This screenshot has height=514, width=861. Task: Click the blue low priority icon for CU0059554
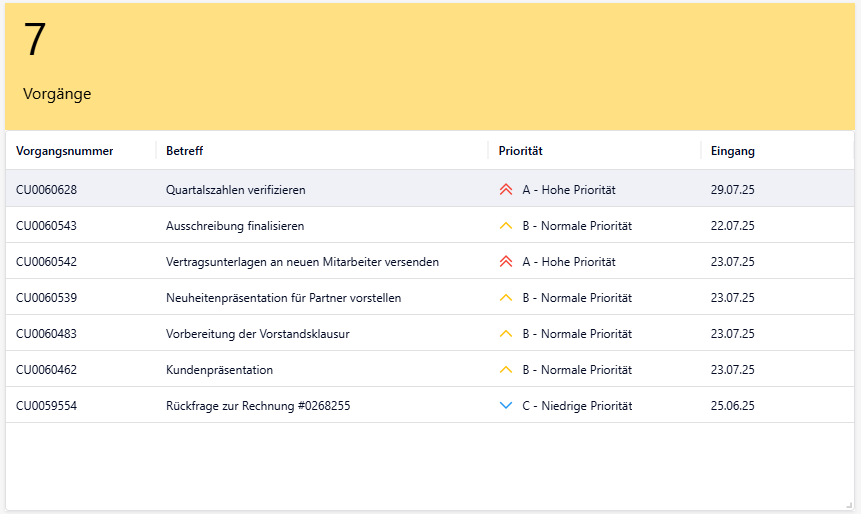[505, 406]
